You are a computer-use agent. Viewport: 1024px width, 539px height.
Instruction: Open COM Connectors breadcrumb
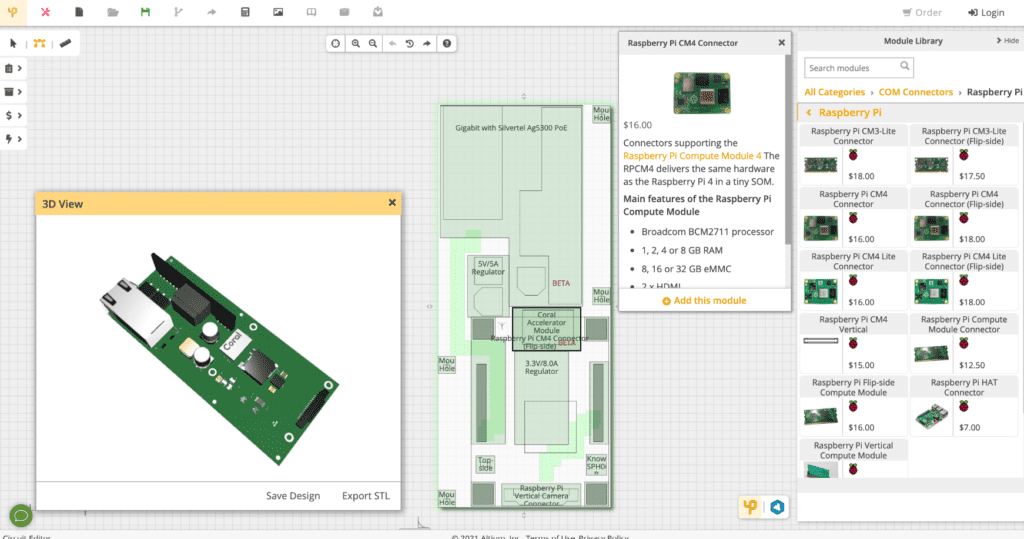coord(915,92)
